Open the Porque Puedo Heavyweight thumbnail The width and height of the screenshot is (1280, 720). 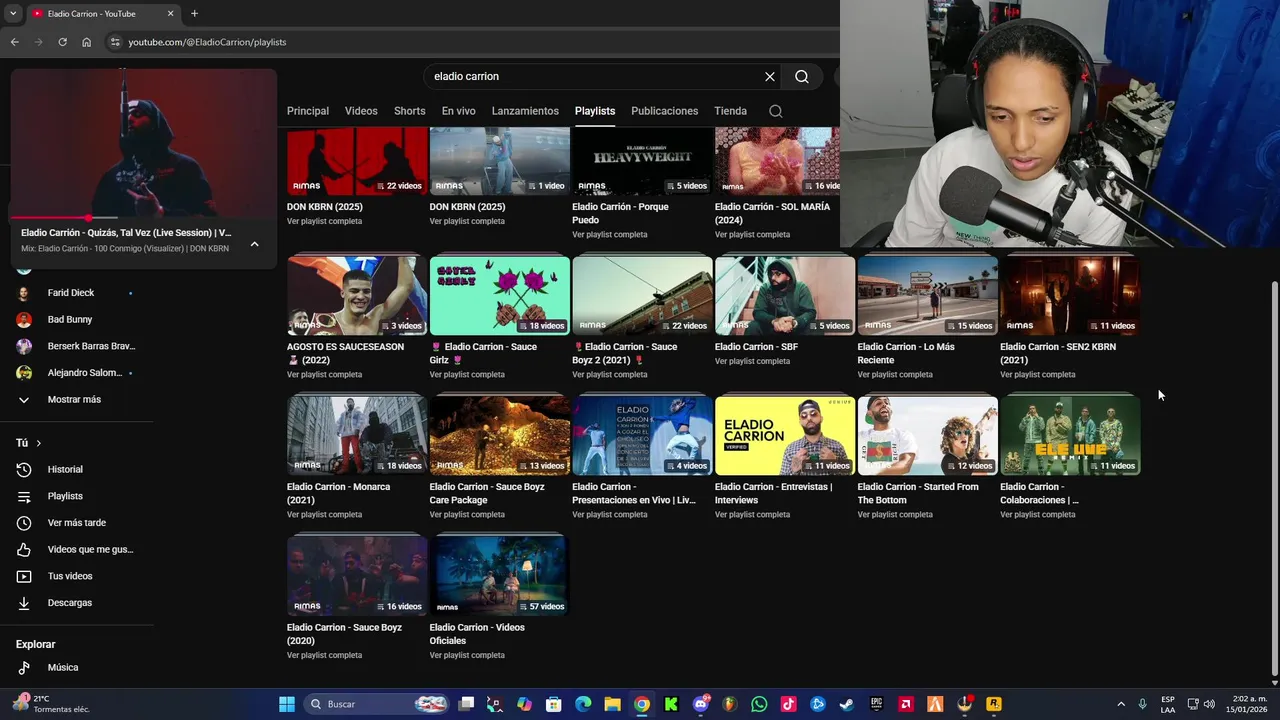click(642, 161)
